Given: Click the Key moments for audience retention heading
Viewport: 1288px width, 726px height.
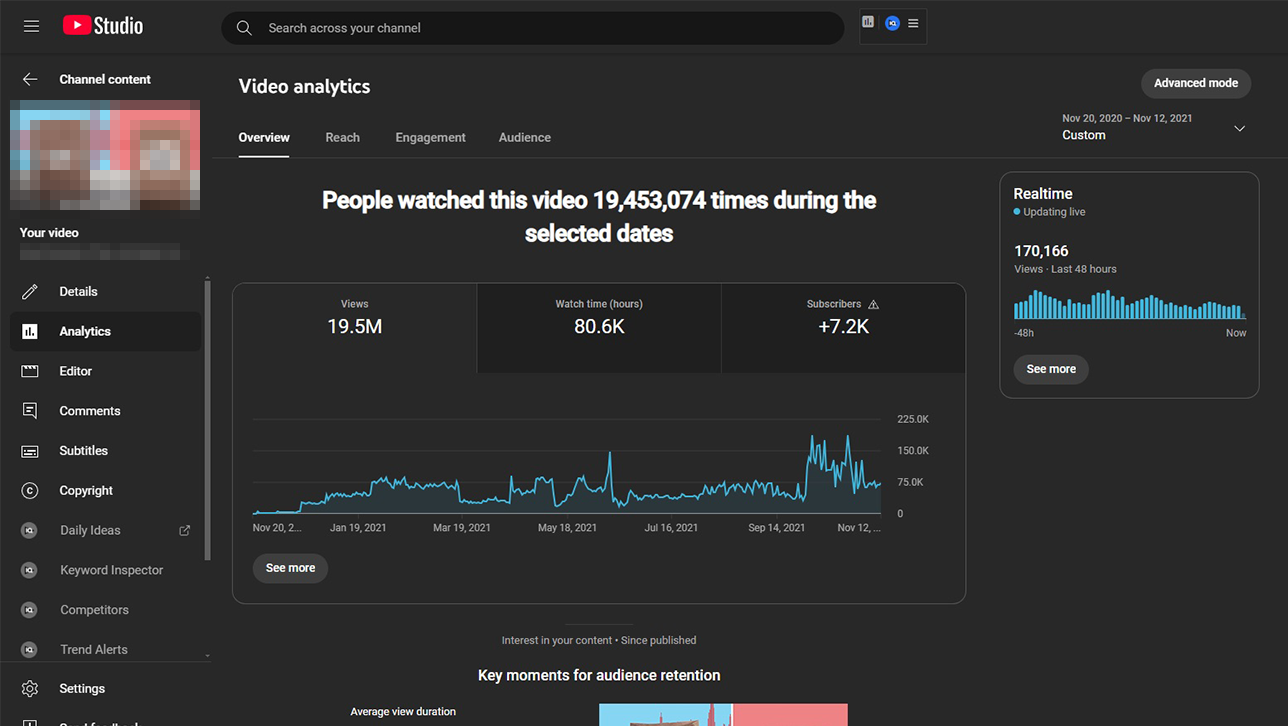Looking at the screenshot, I should 599,675.
